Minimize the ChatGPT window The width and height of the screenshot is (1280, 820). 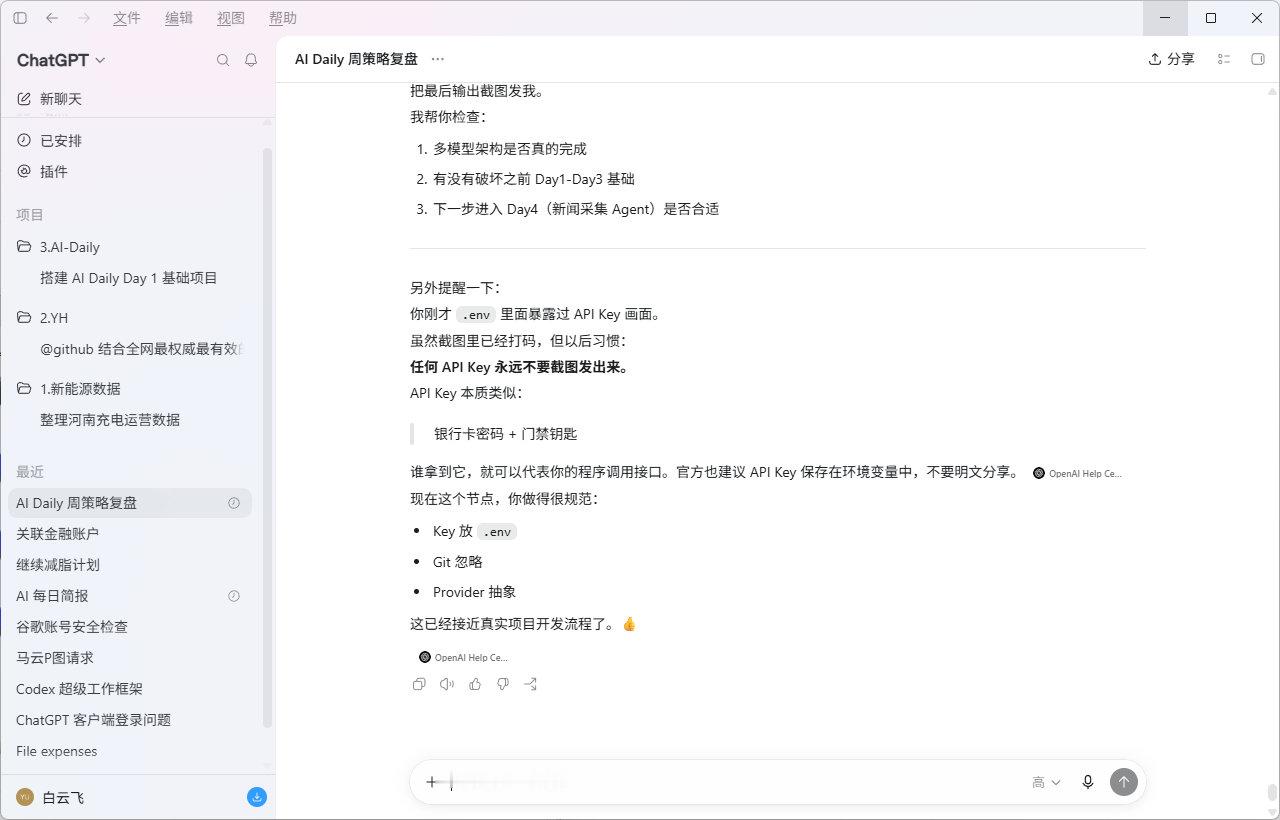[1166, 18]
